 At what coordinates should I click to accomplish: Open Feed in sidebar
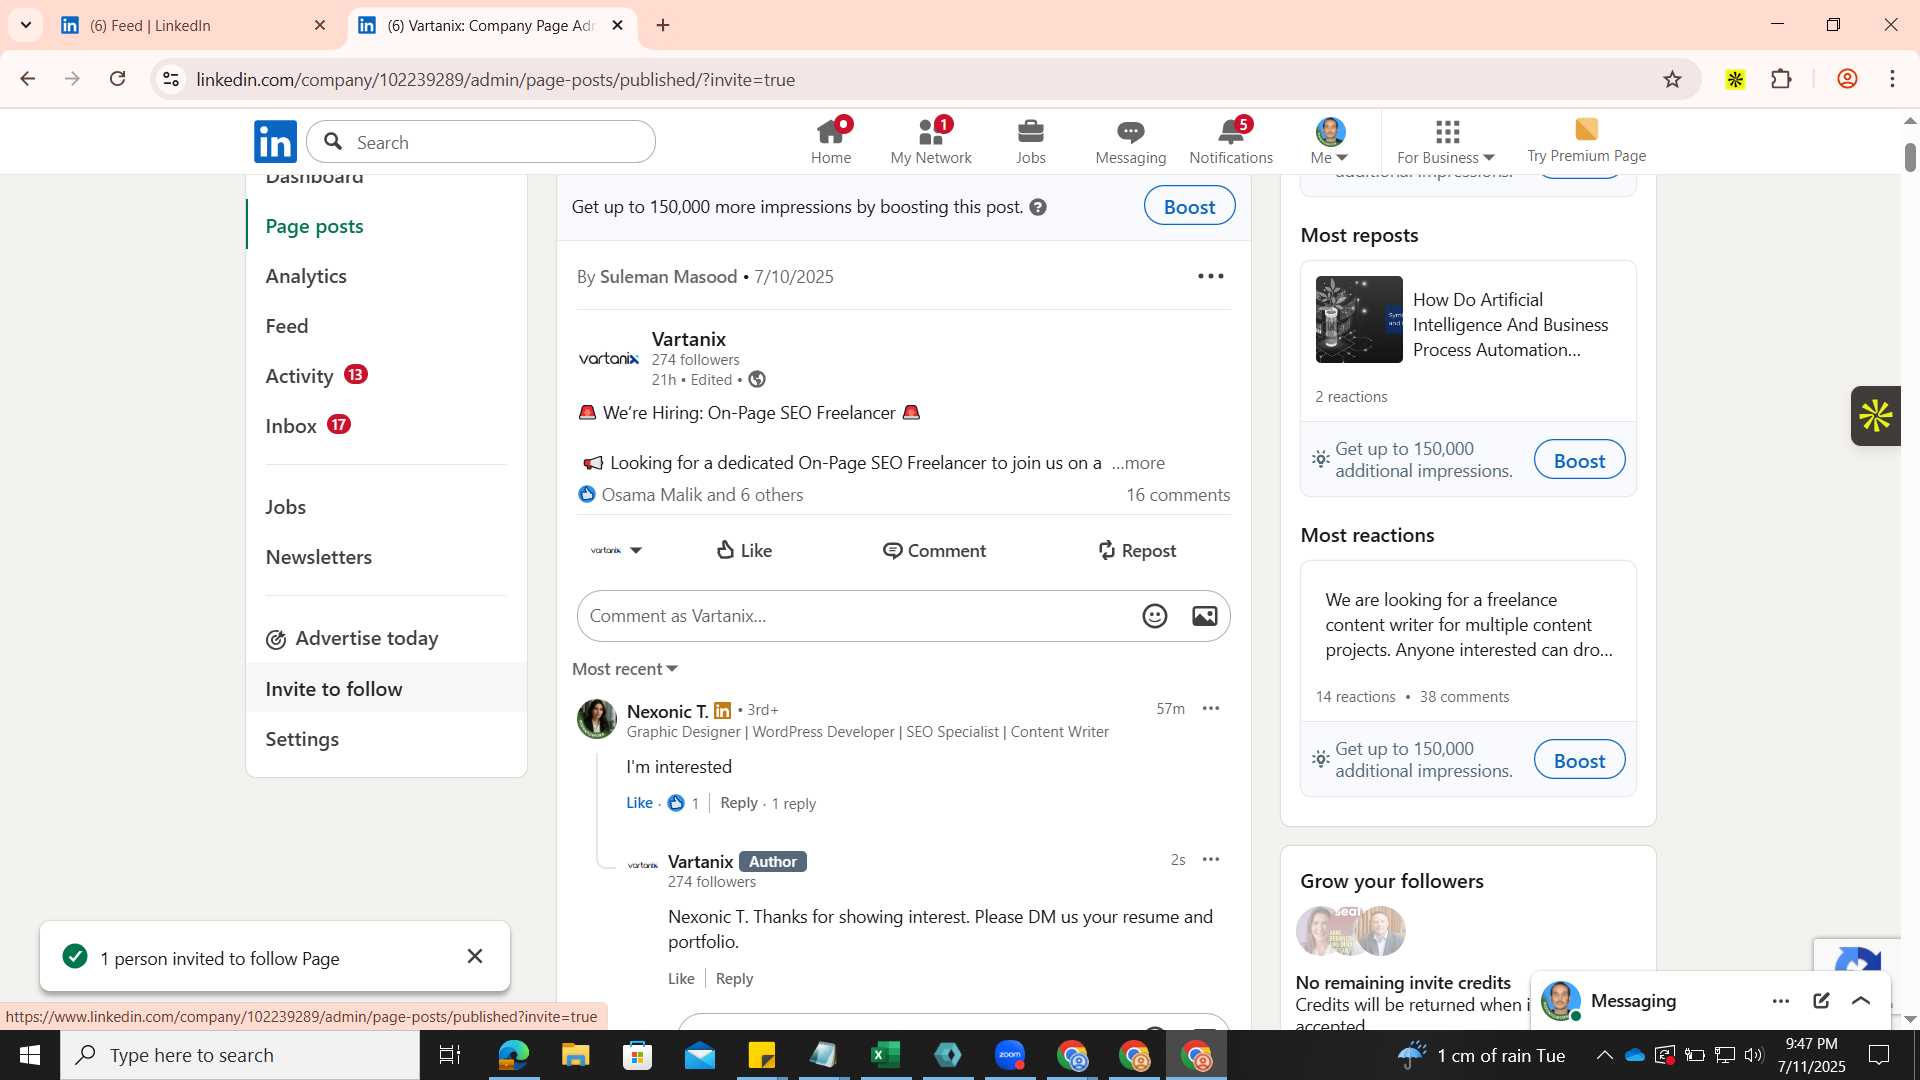point(287,326)
